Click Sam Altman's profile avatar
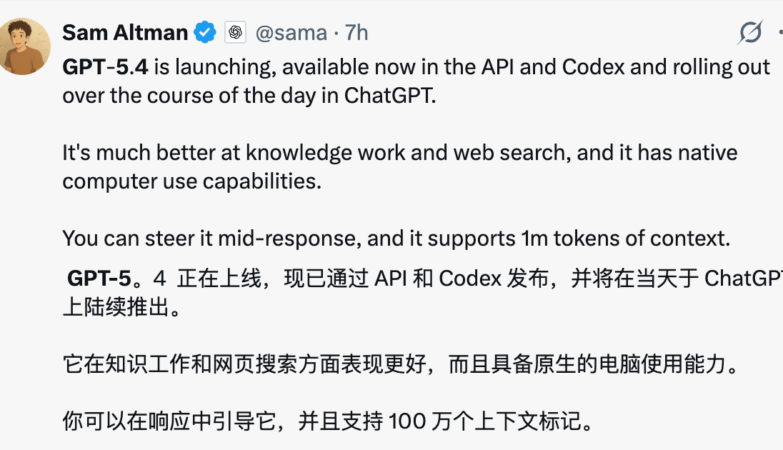Viewport: 783px width, 450px height. click(25, 46)
